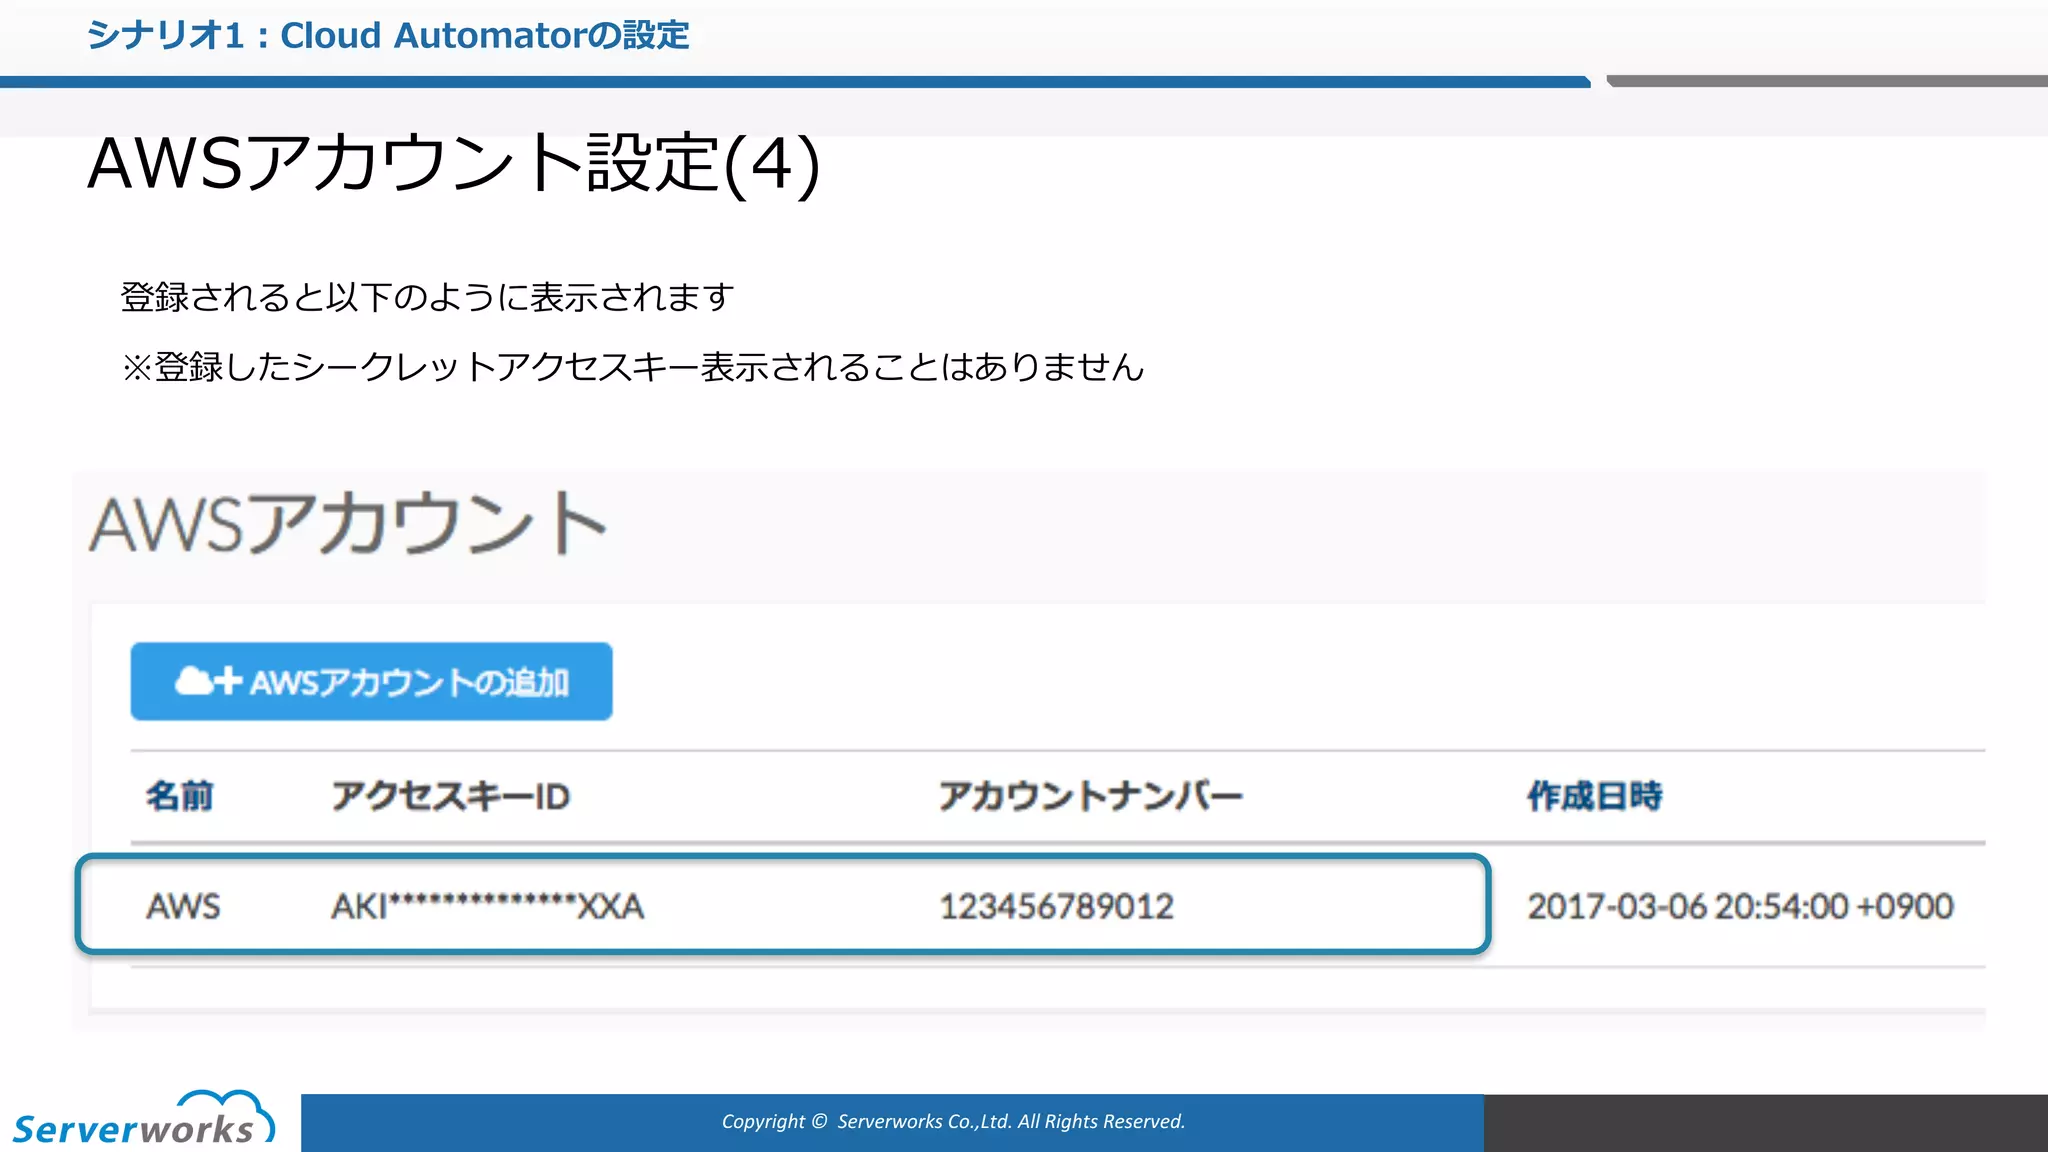Click the シナリオ1 Cloud Automatorの設定 header
2048x1152 pixels.
pos(388,36)
